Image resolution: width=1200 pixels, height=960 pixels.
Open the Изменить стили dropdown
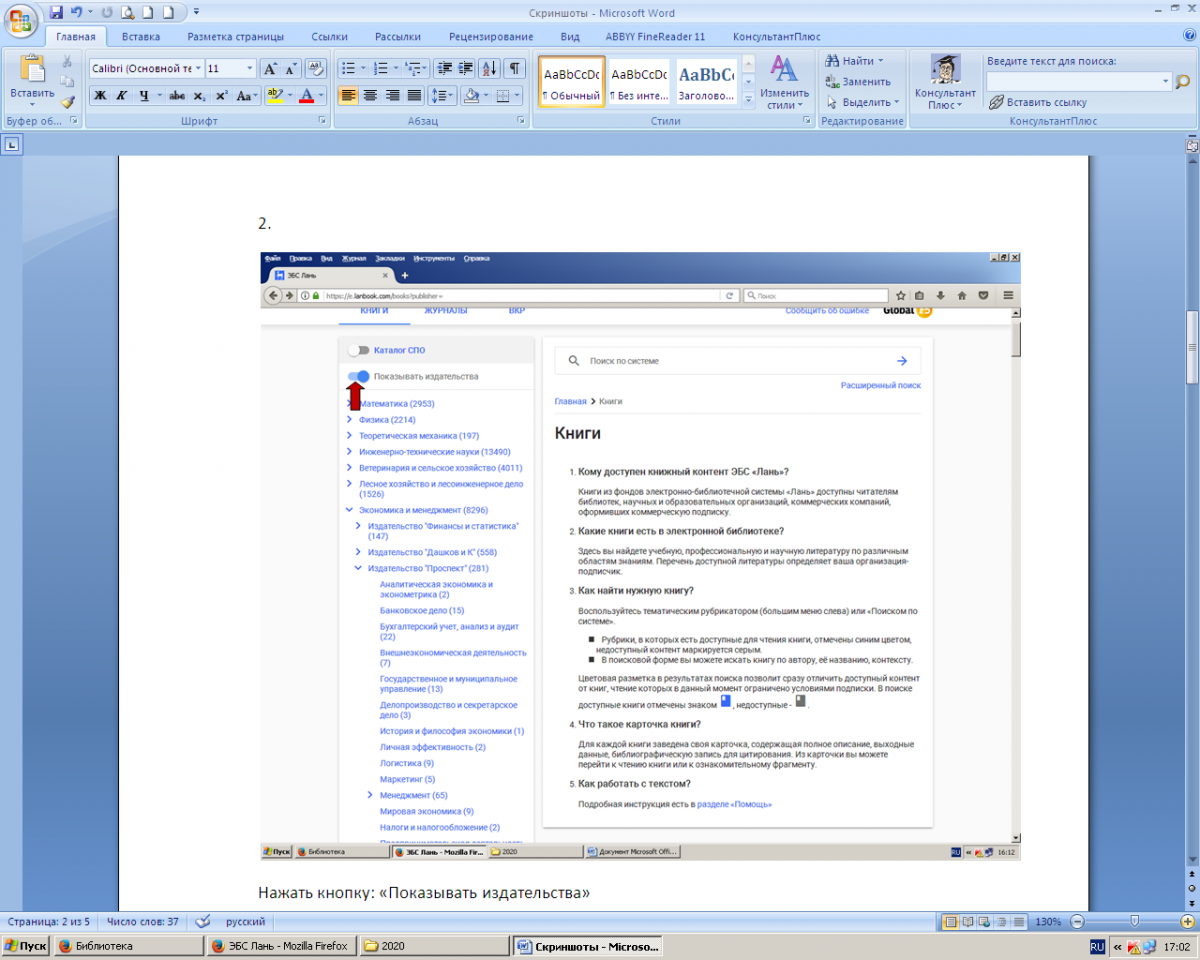pos(784,82)
